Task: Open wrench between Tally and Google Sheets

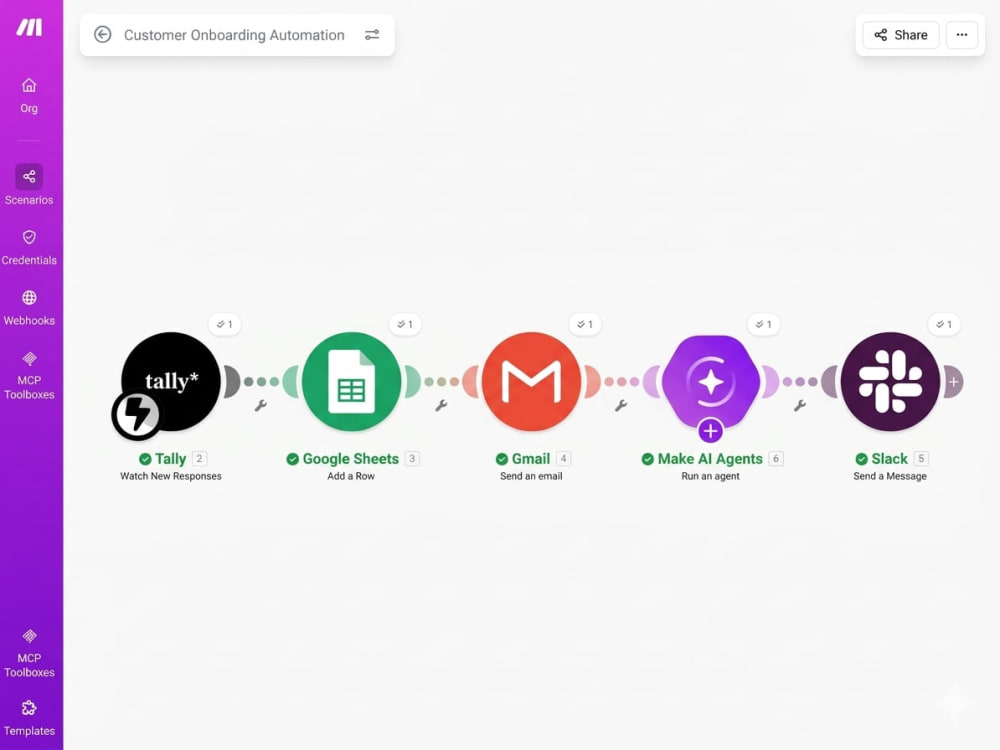Action: point(260,406)
